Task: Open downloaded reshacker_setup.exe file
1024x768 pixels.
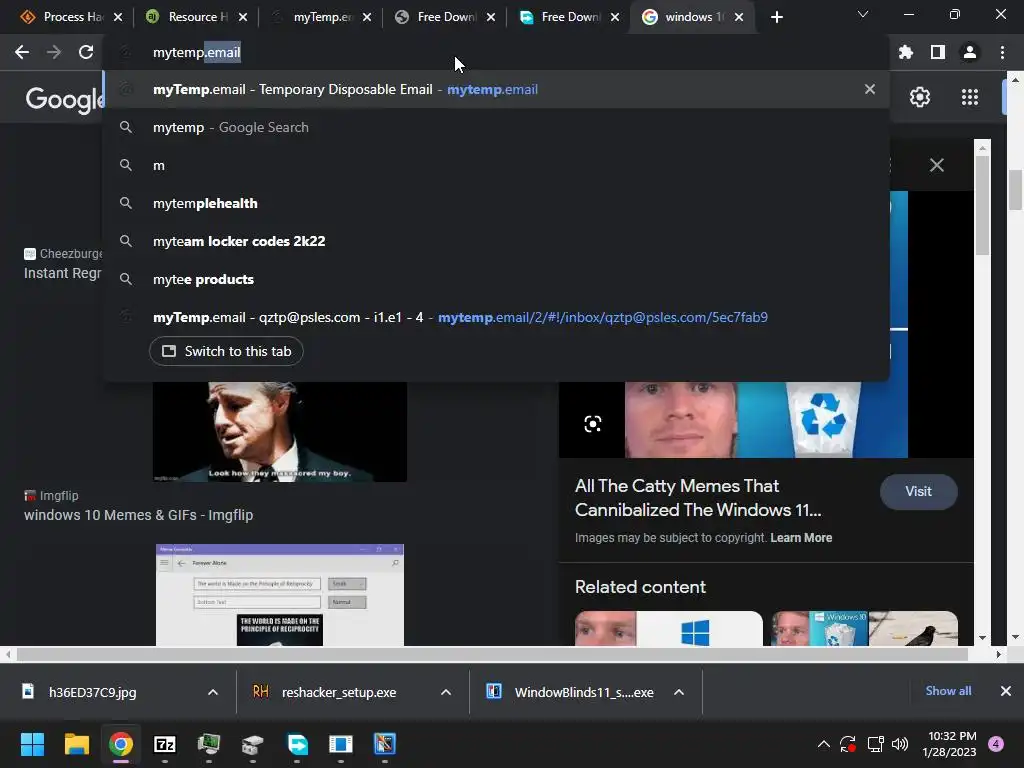Action: (339, 692)
